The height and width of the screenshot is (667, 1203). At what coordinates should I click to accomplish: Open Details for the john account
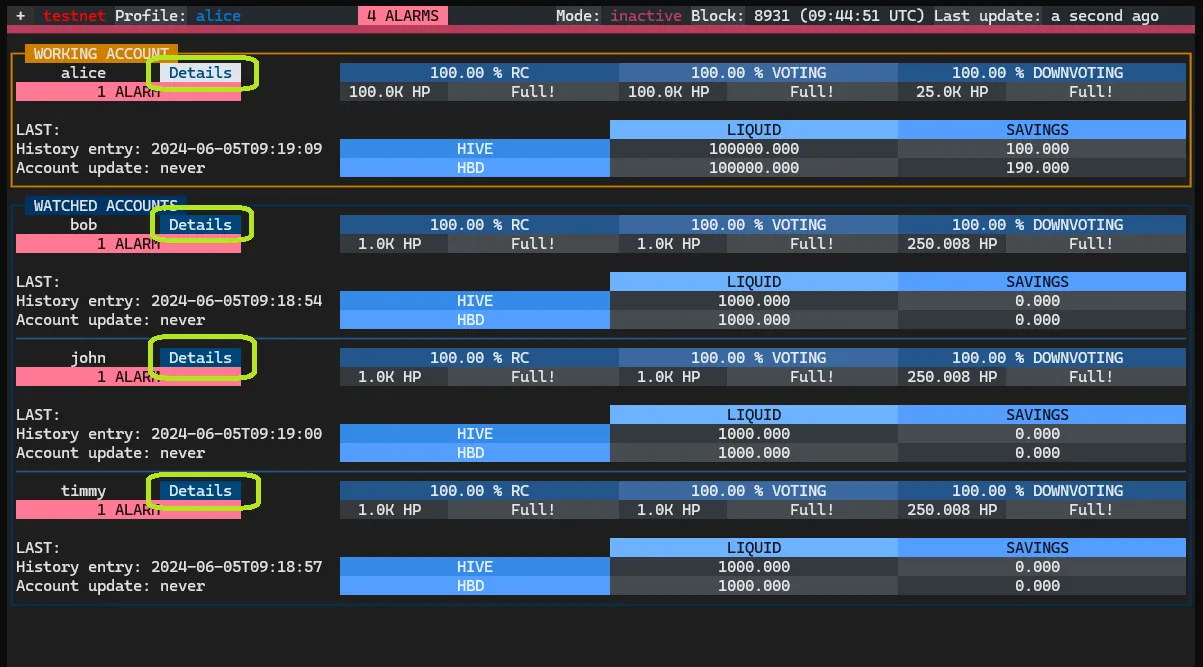[x=200, y=358]
